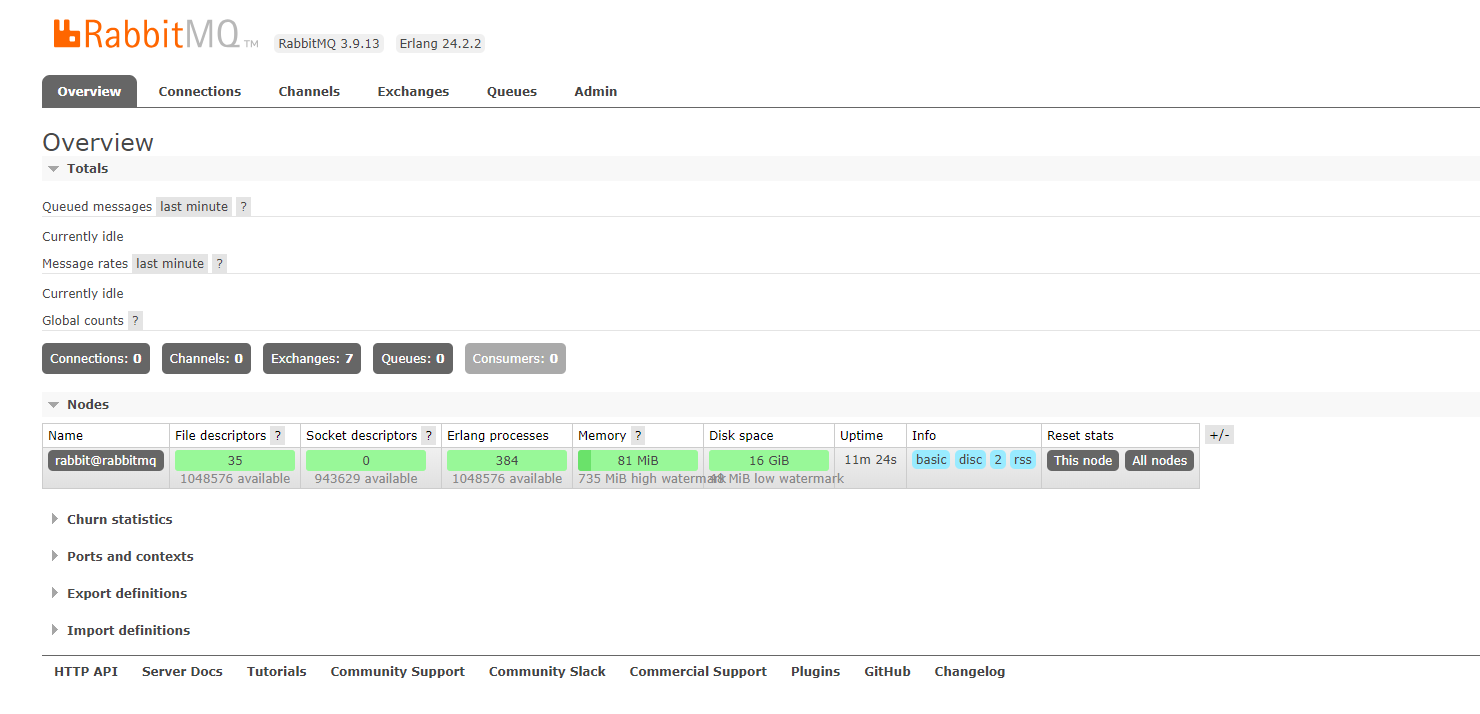Image resolution: width=1480 pixels, height=714 pixels.
Task: Open the Admin tab
Action: [596, 91]
